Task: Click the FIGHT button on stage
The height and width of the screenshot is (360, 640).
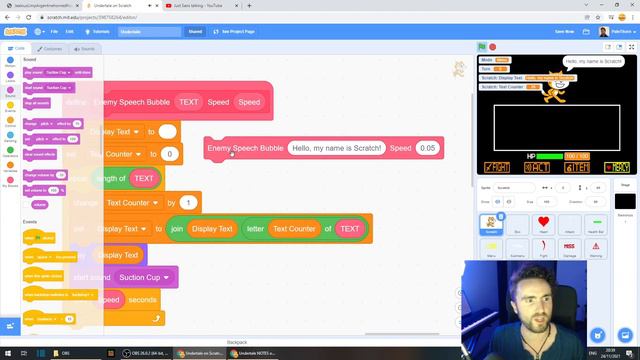Action: (497, 167)
